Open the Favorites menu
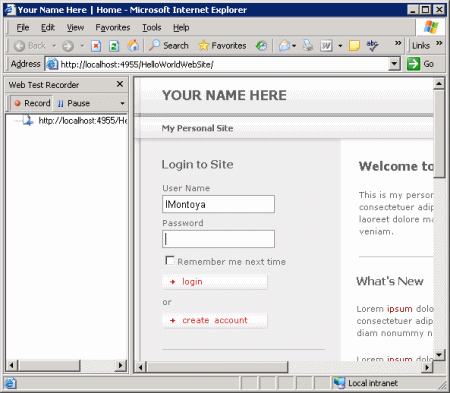450x393 pixels. (113, 28)
